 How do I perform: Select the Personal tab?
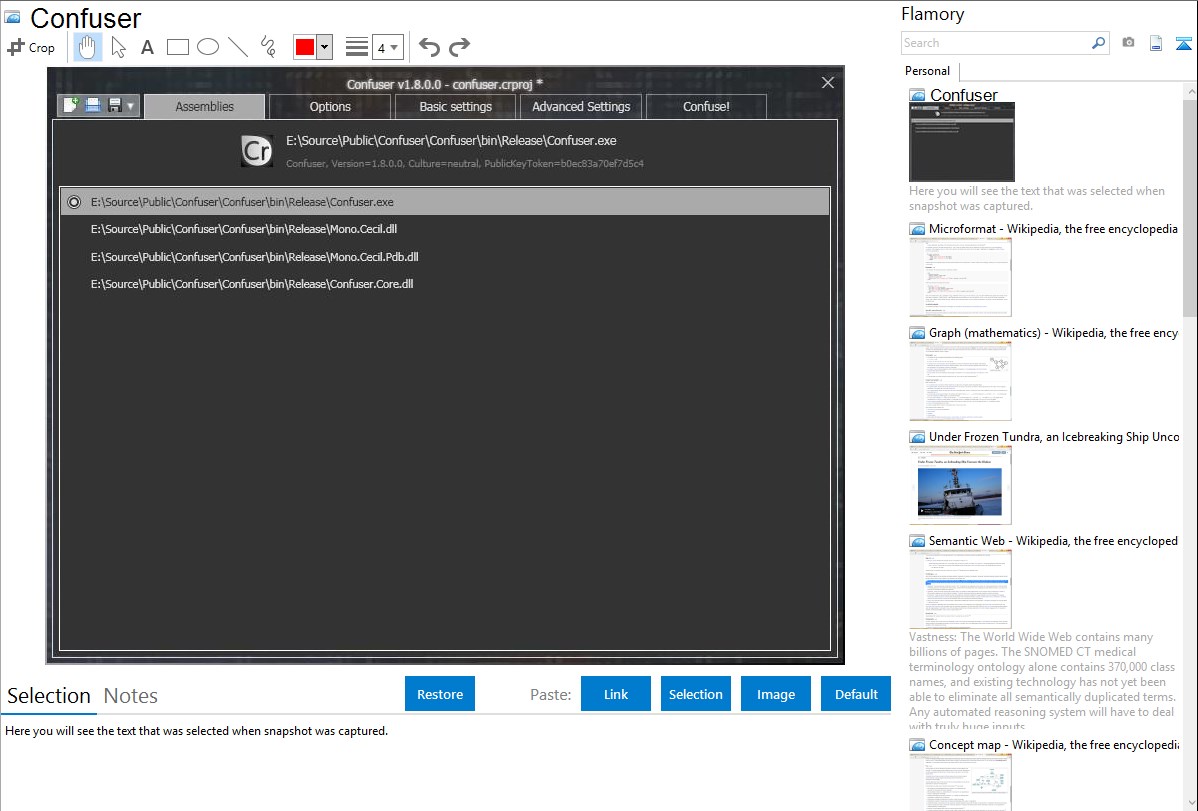click(x=928, y=71)
